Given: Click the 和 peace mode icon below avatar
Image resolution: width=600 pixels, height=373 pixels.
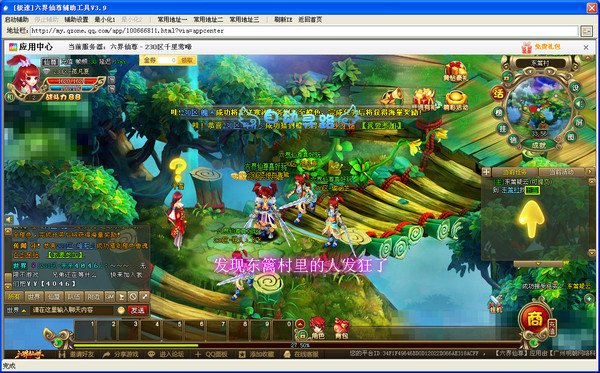Looking at the screenshot, I should click(10, 97).
